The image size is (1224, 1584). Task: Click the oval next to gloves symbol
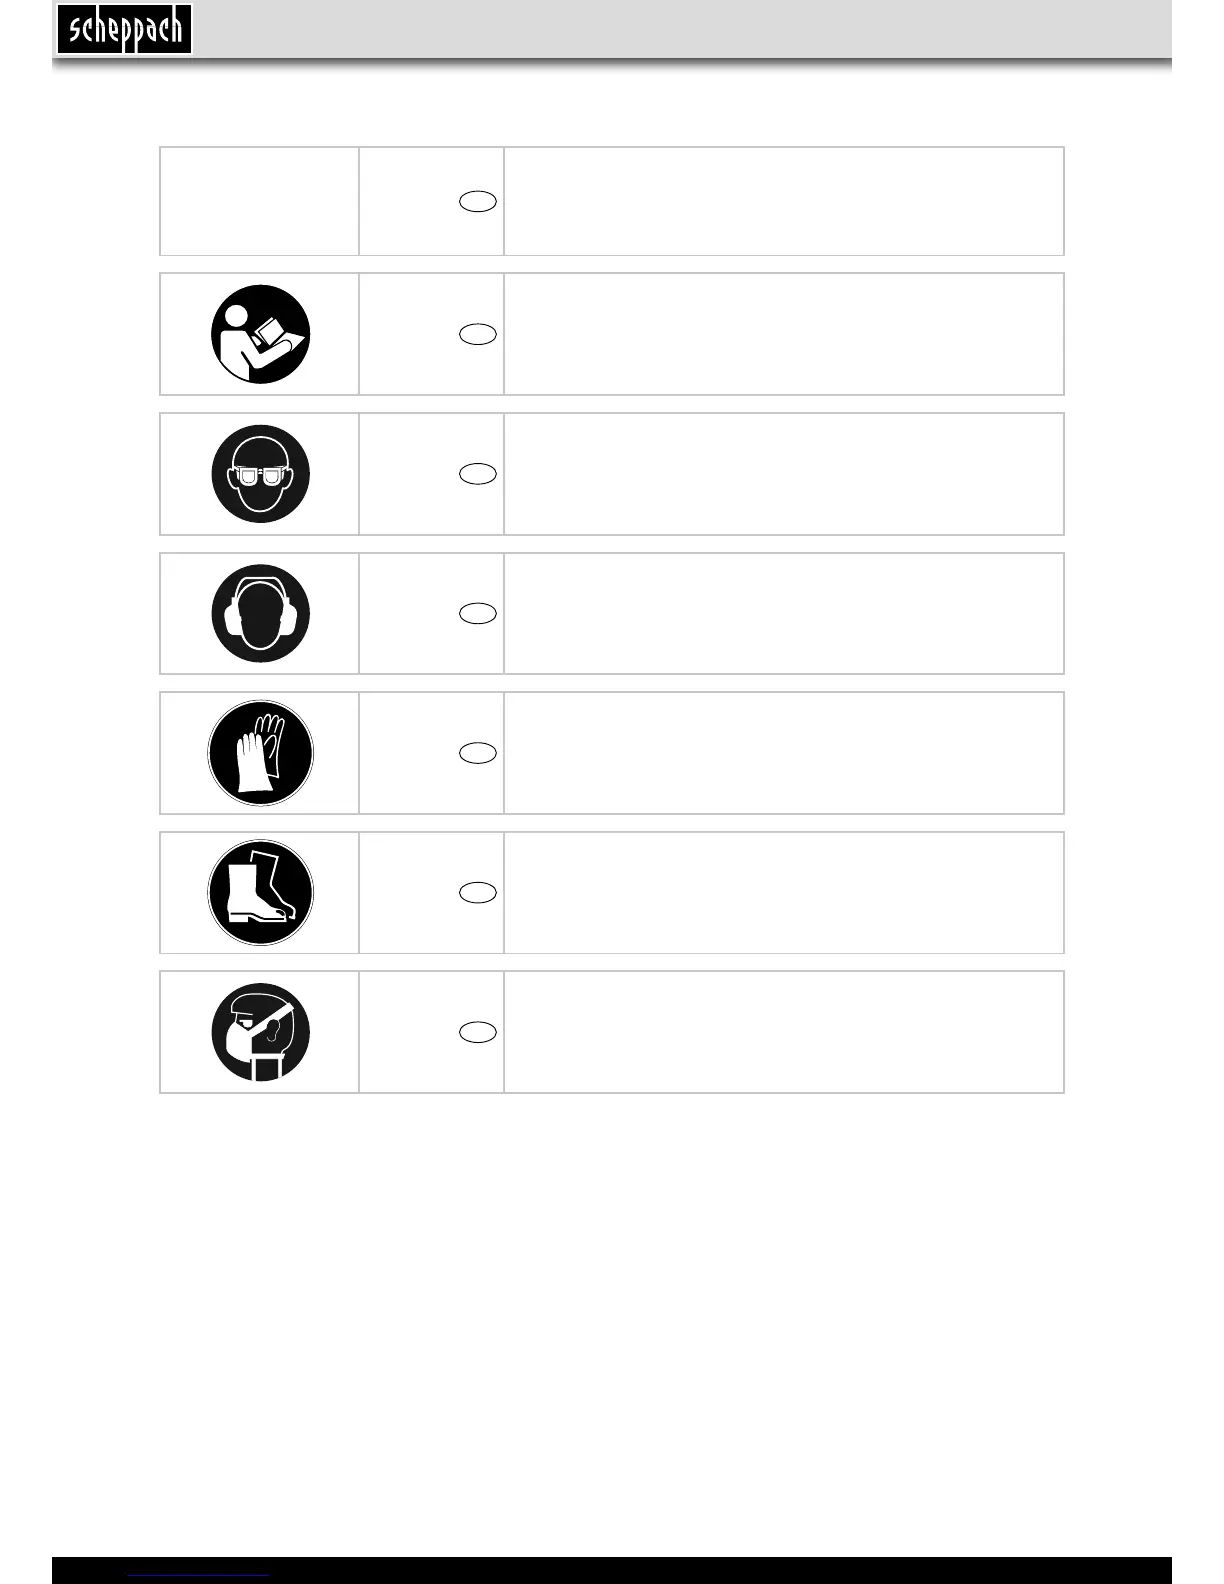[x=478, y=753]
